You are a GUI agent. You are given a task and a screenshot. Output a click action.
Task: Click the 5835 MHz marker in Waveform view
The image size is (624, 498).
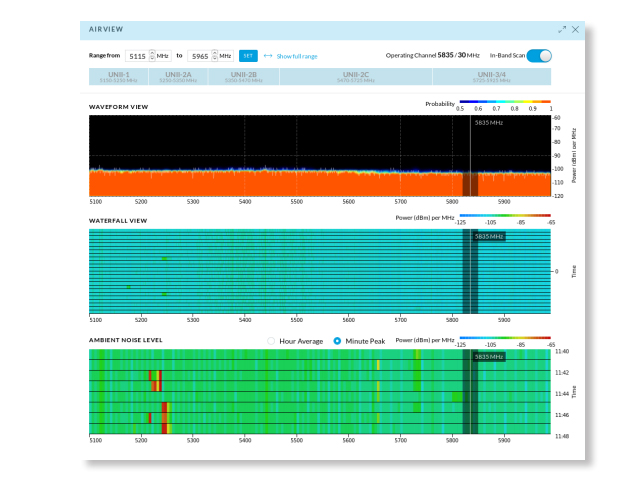[489, 123]
